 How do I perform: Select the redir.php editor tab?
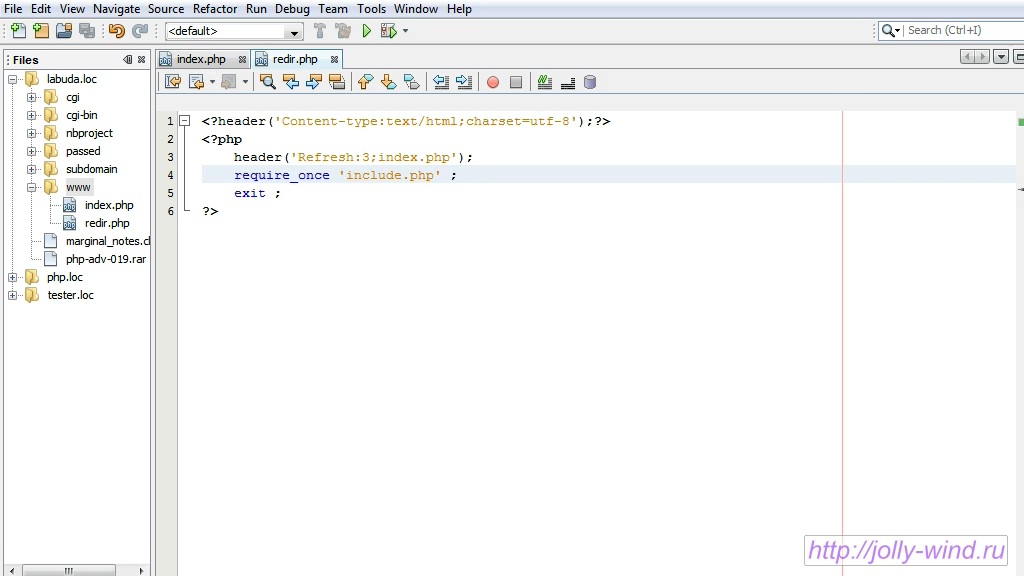coord(295,59)
